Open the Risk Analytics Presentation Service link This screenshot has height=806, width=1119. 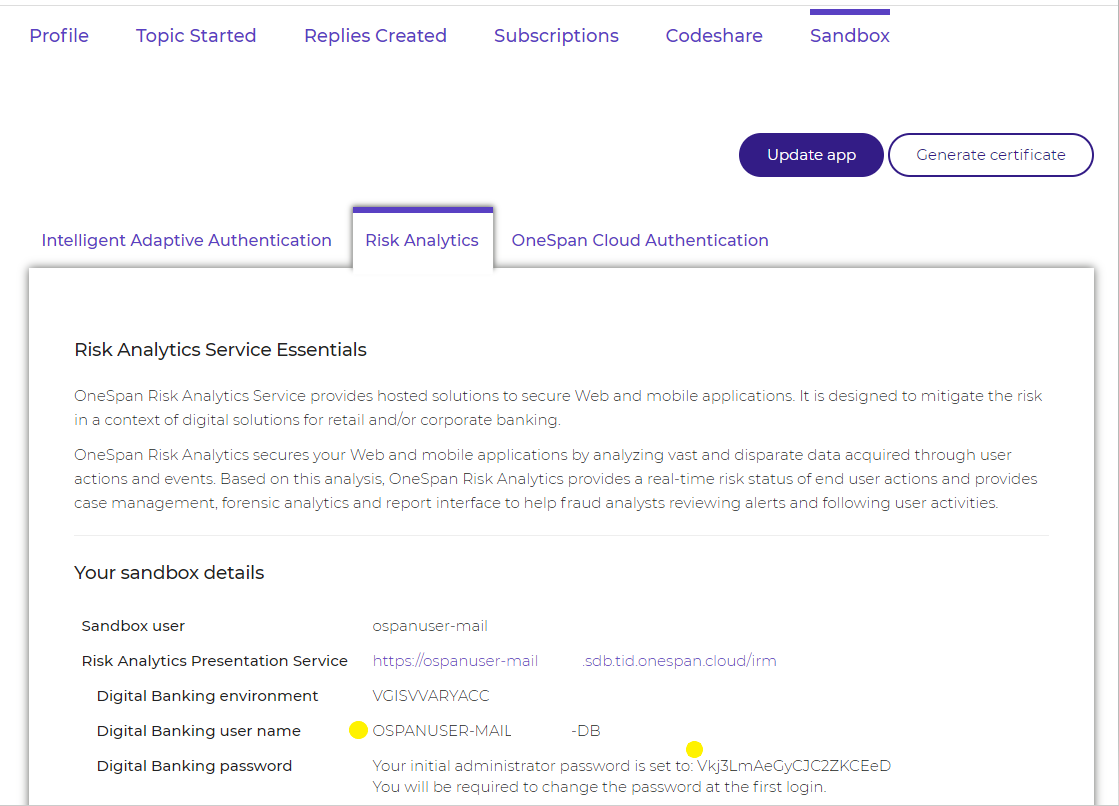[574, 661]
